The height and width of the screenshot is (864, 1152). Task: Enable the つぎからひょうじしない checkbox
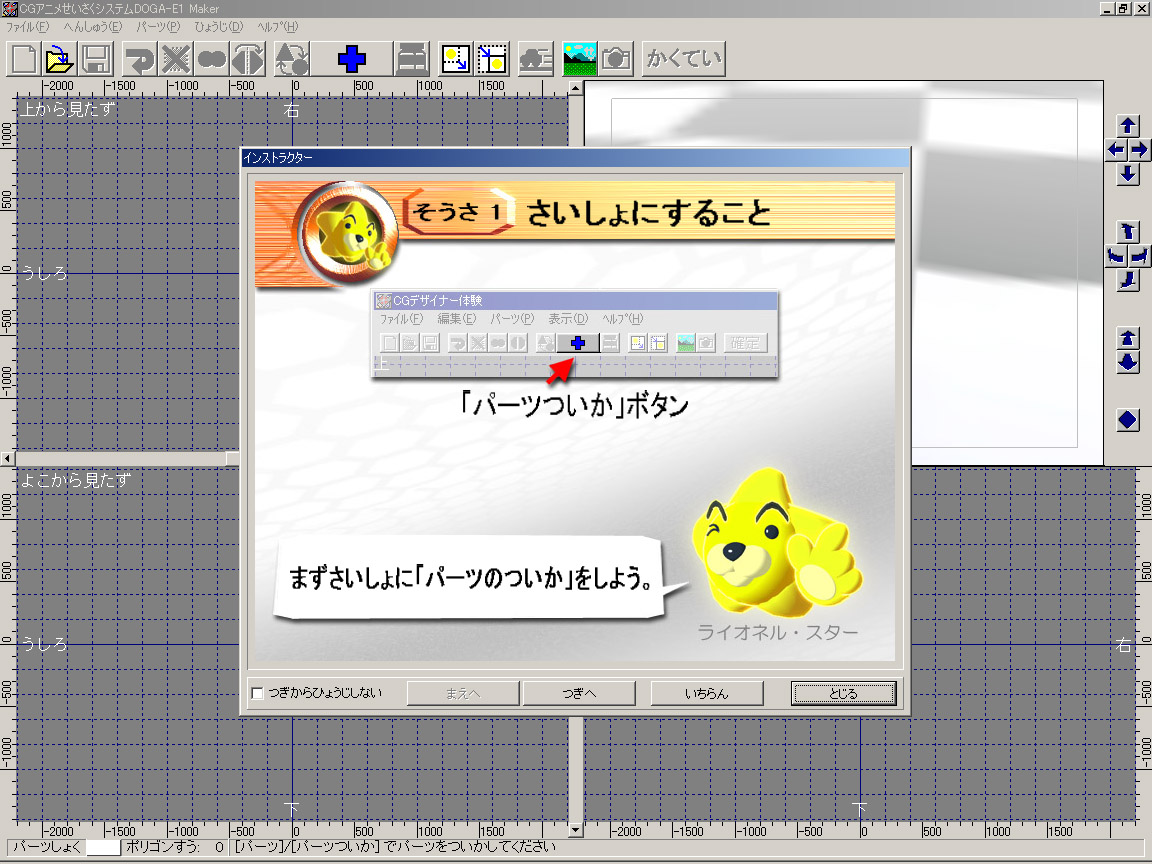tap(258, 693)
